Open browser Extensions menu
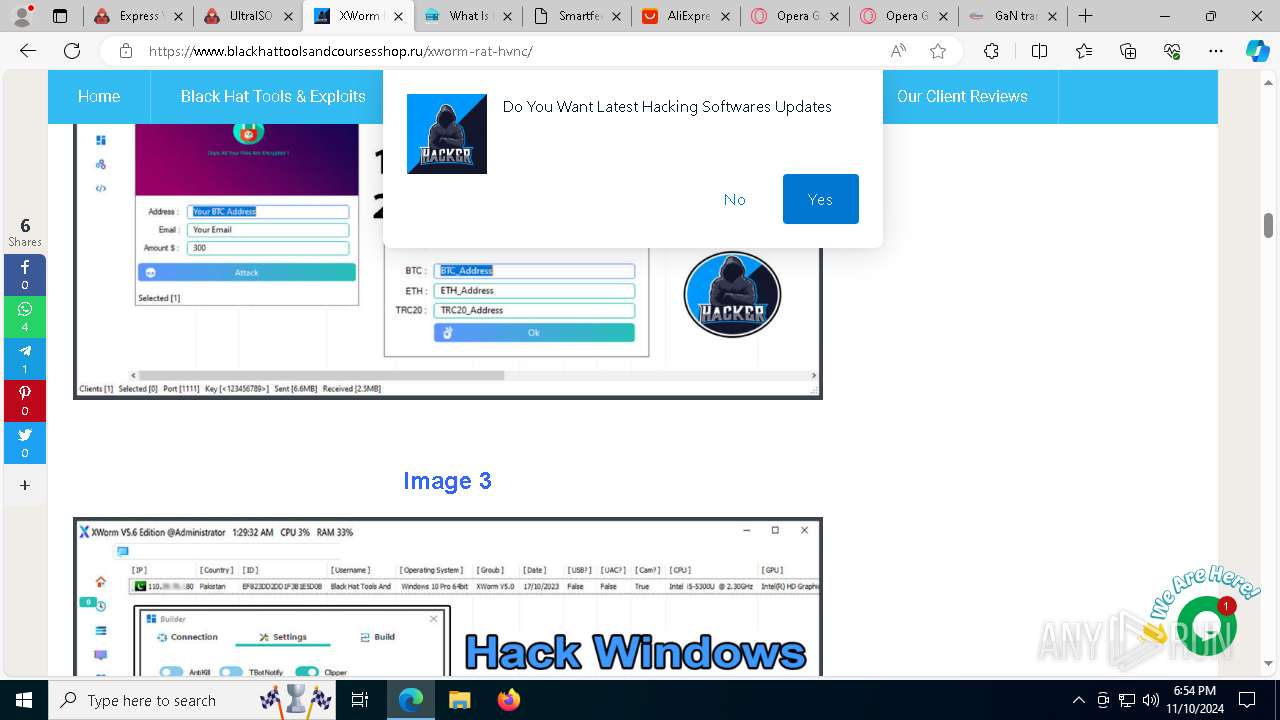The image size is (1280, 720). [991, 51]
